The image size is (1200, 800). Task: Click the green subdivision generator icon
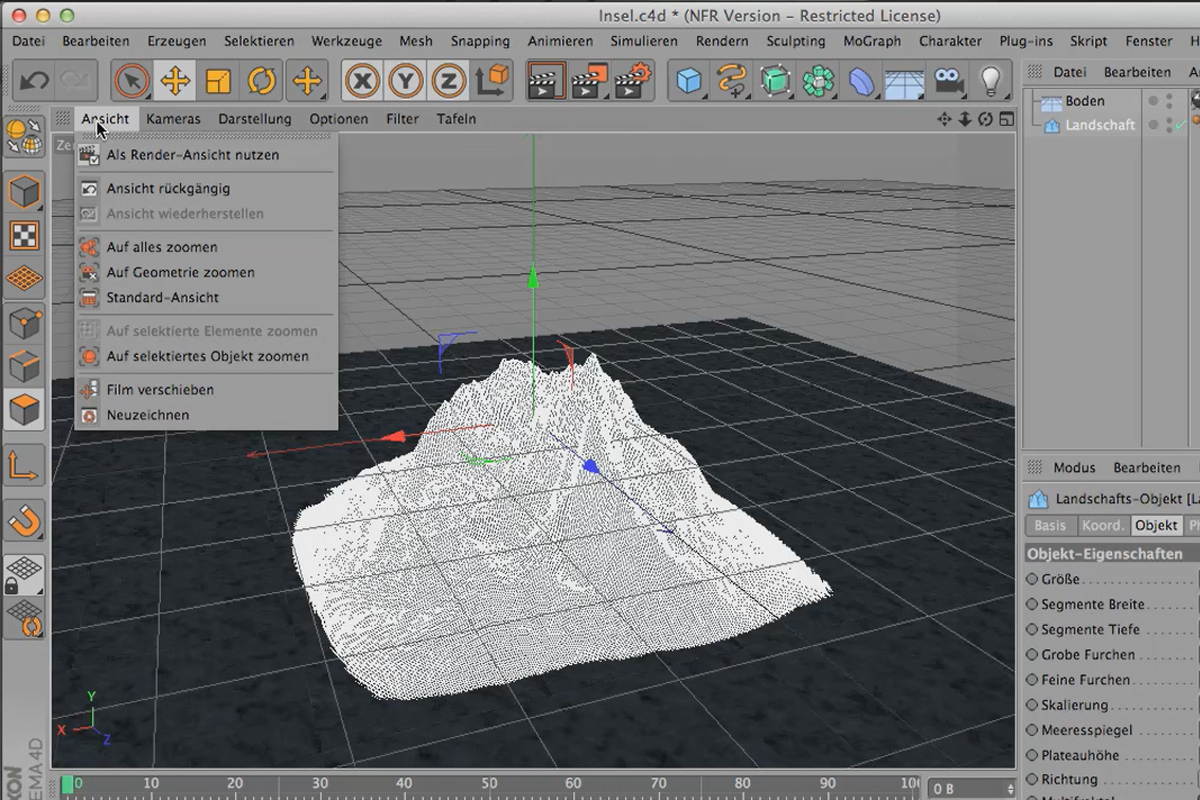pos(776,81)
